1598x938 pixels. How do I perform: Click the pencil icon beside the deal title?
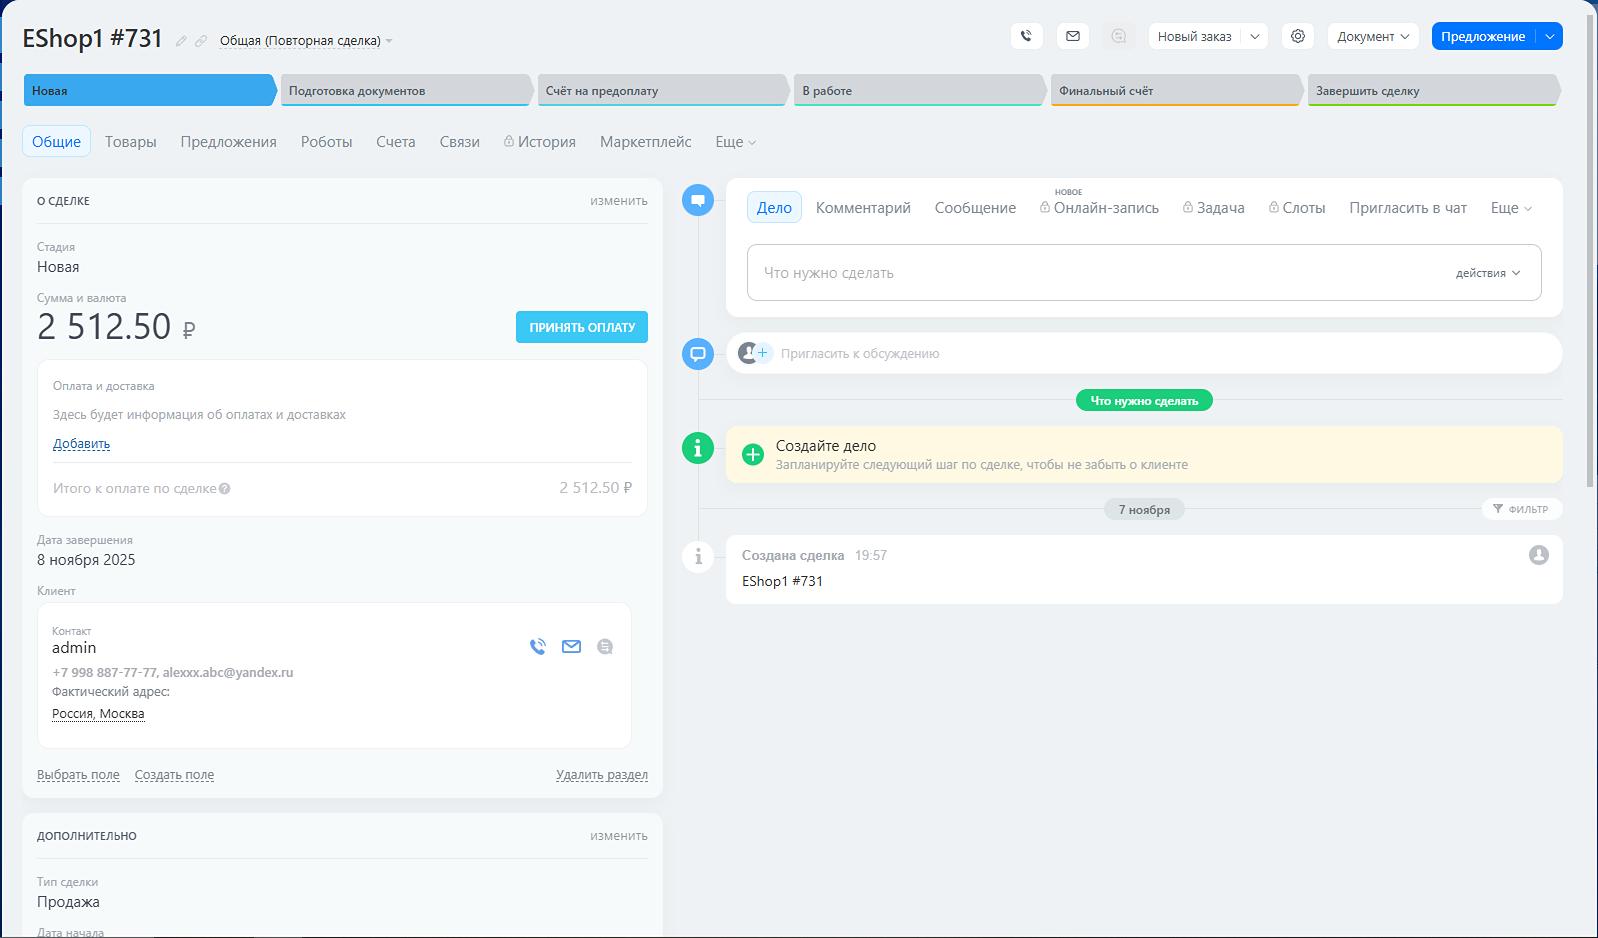(x=181, y=41)
